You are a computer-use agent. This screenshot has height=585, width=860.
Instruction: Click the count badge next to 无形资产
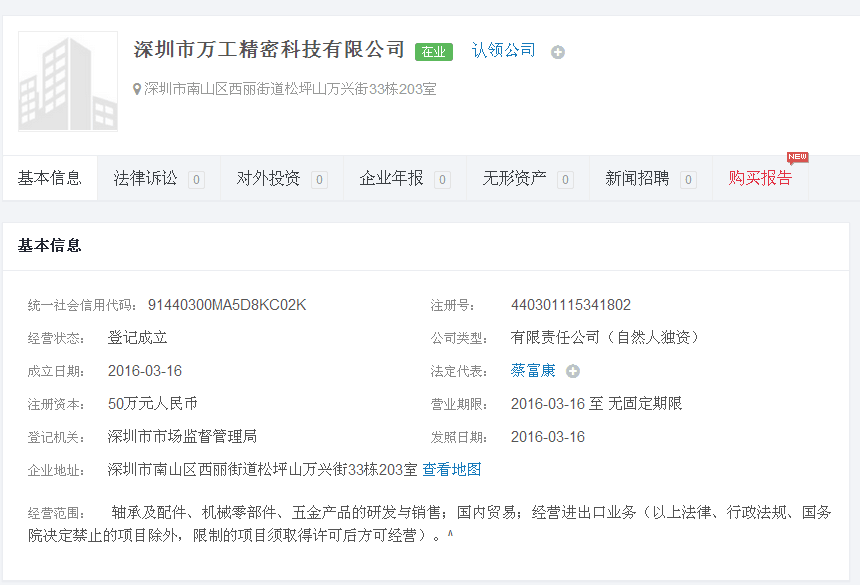click(x=565, y=180)
